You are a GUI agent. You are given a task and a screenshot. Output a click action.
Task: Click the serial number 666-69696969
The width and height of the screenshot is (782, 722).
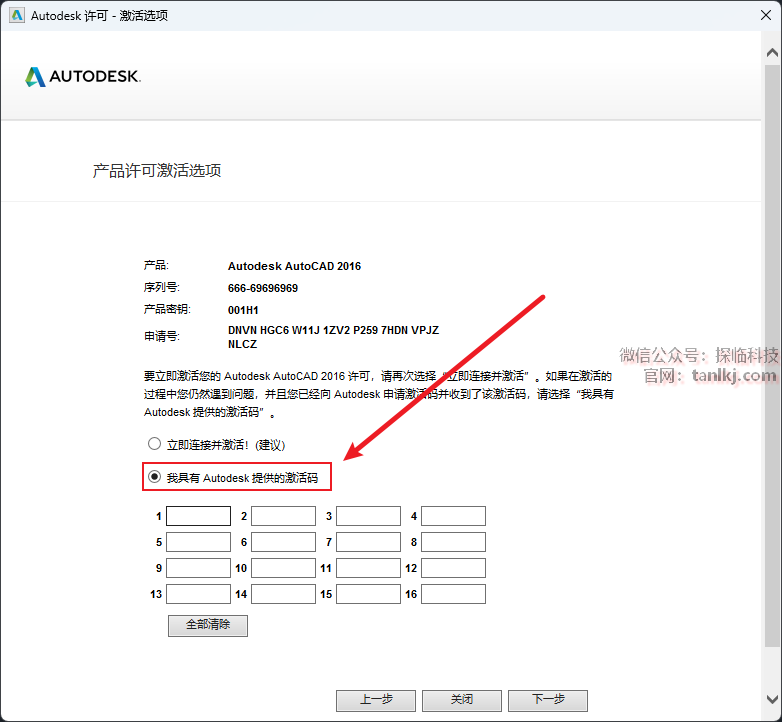point(263,288)
